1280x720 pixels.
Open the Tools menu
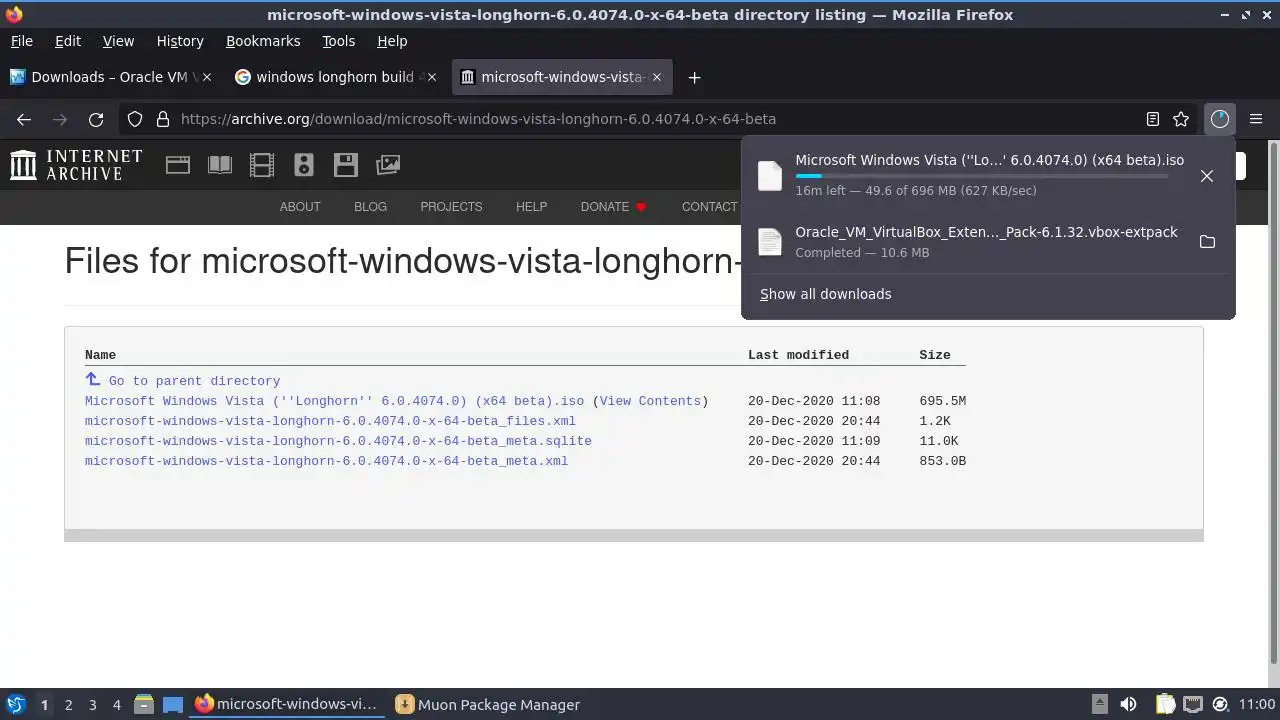coord(338,41)
